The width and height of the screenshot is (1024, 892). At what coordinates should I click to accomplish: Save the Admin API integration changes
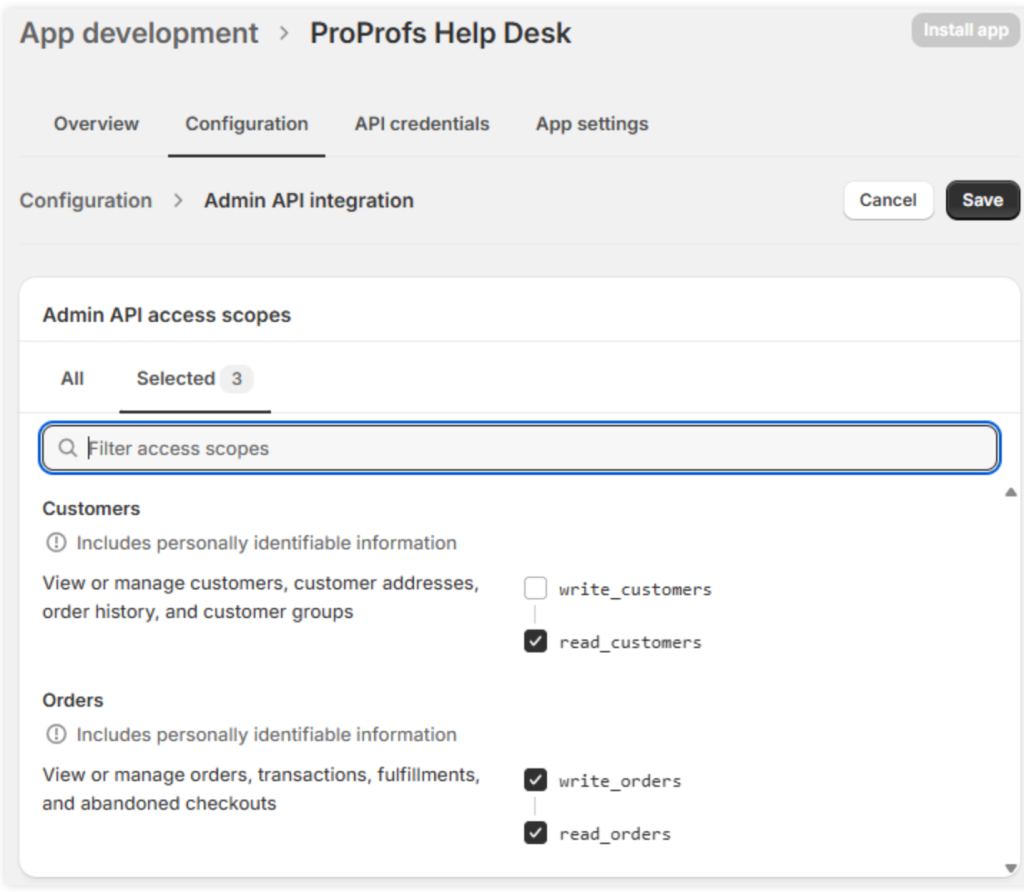tap(982, 200)
